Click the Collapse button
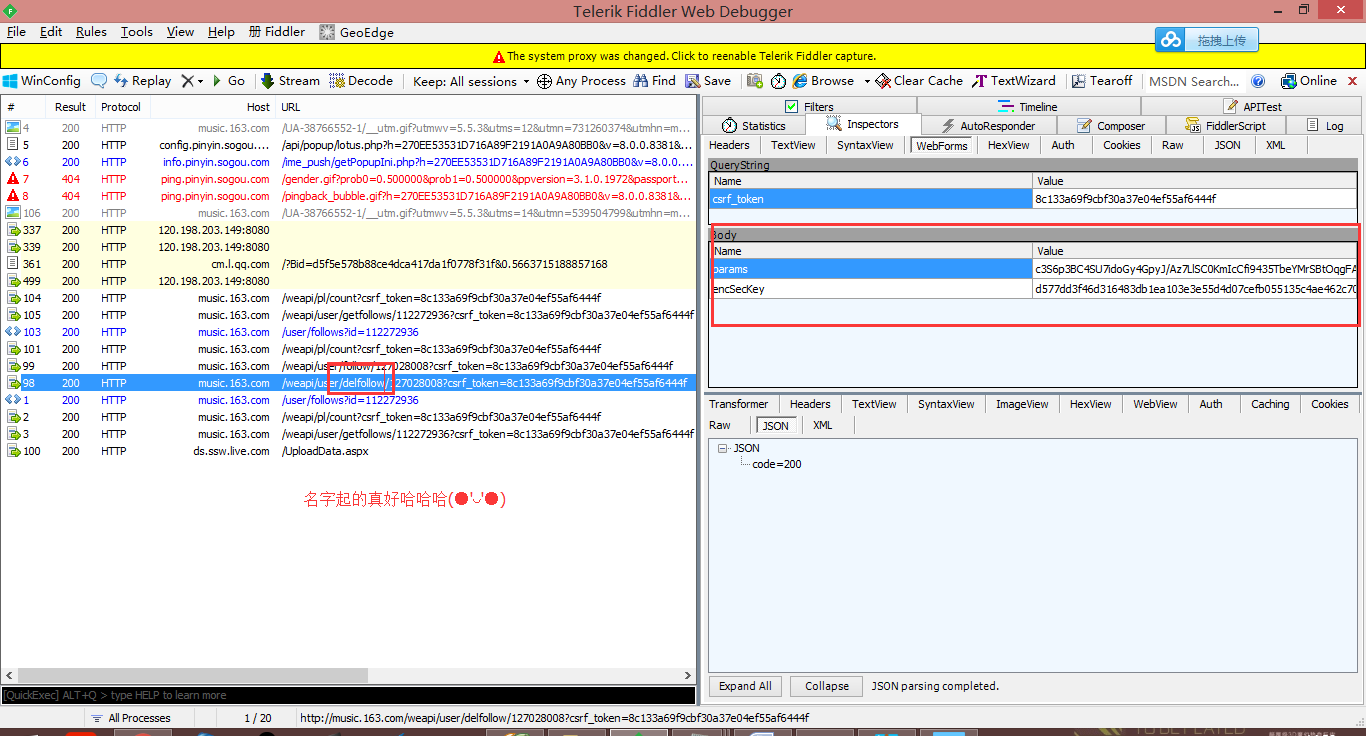The height and width of the screenshot is (736, 1366). click(x=827, y=686)
